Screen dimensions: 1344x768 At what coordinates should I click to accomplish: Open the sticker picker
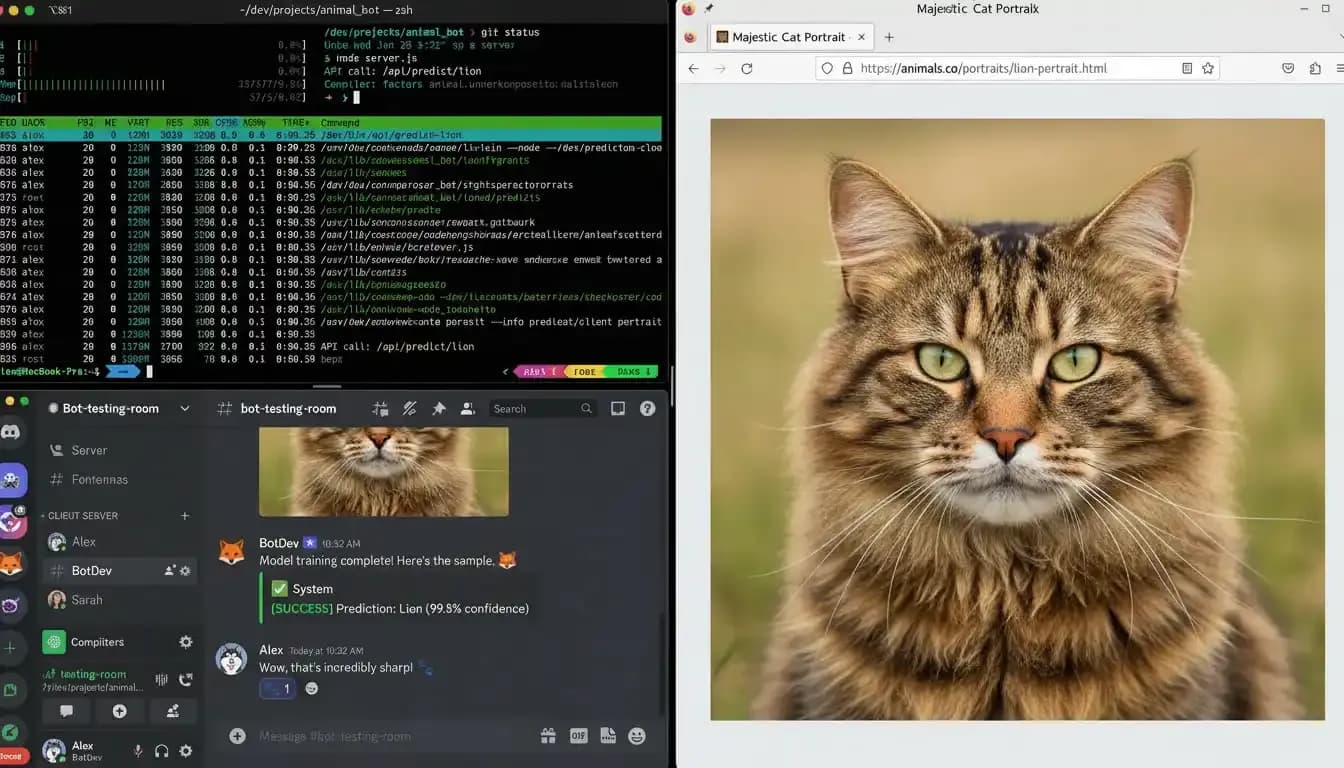click(x=607, y=735)
